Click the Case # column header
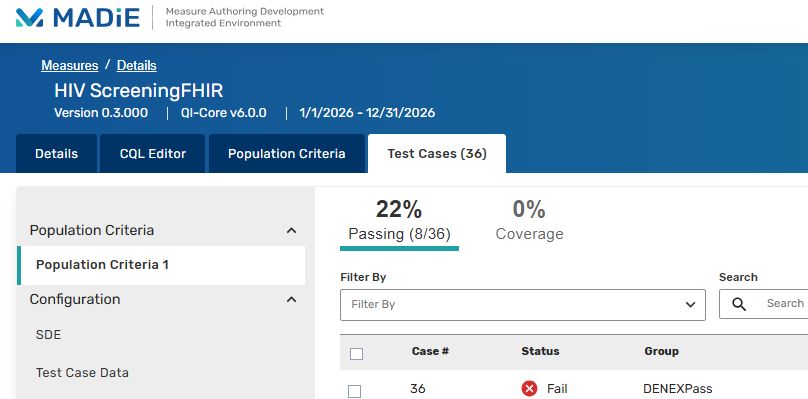The height and width of the screenshot is (399, 808). point(430,351)
